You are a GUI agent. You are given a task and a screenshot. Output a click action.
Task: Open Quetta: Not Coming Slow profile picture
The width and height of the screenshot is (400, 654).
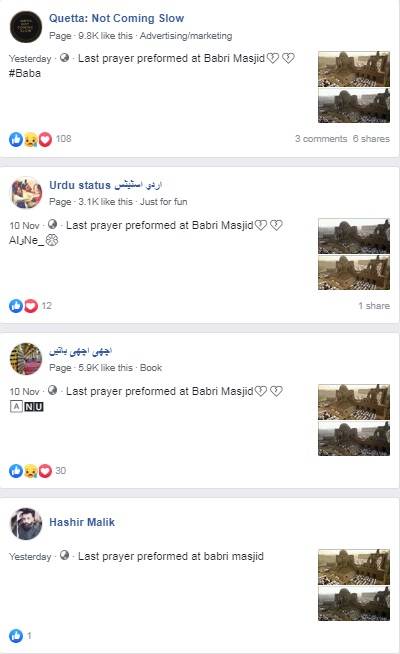26,27
